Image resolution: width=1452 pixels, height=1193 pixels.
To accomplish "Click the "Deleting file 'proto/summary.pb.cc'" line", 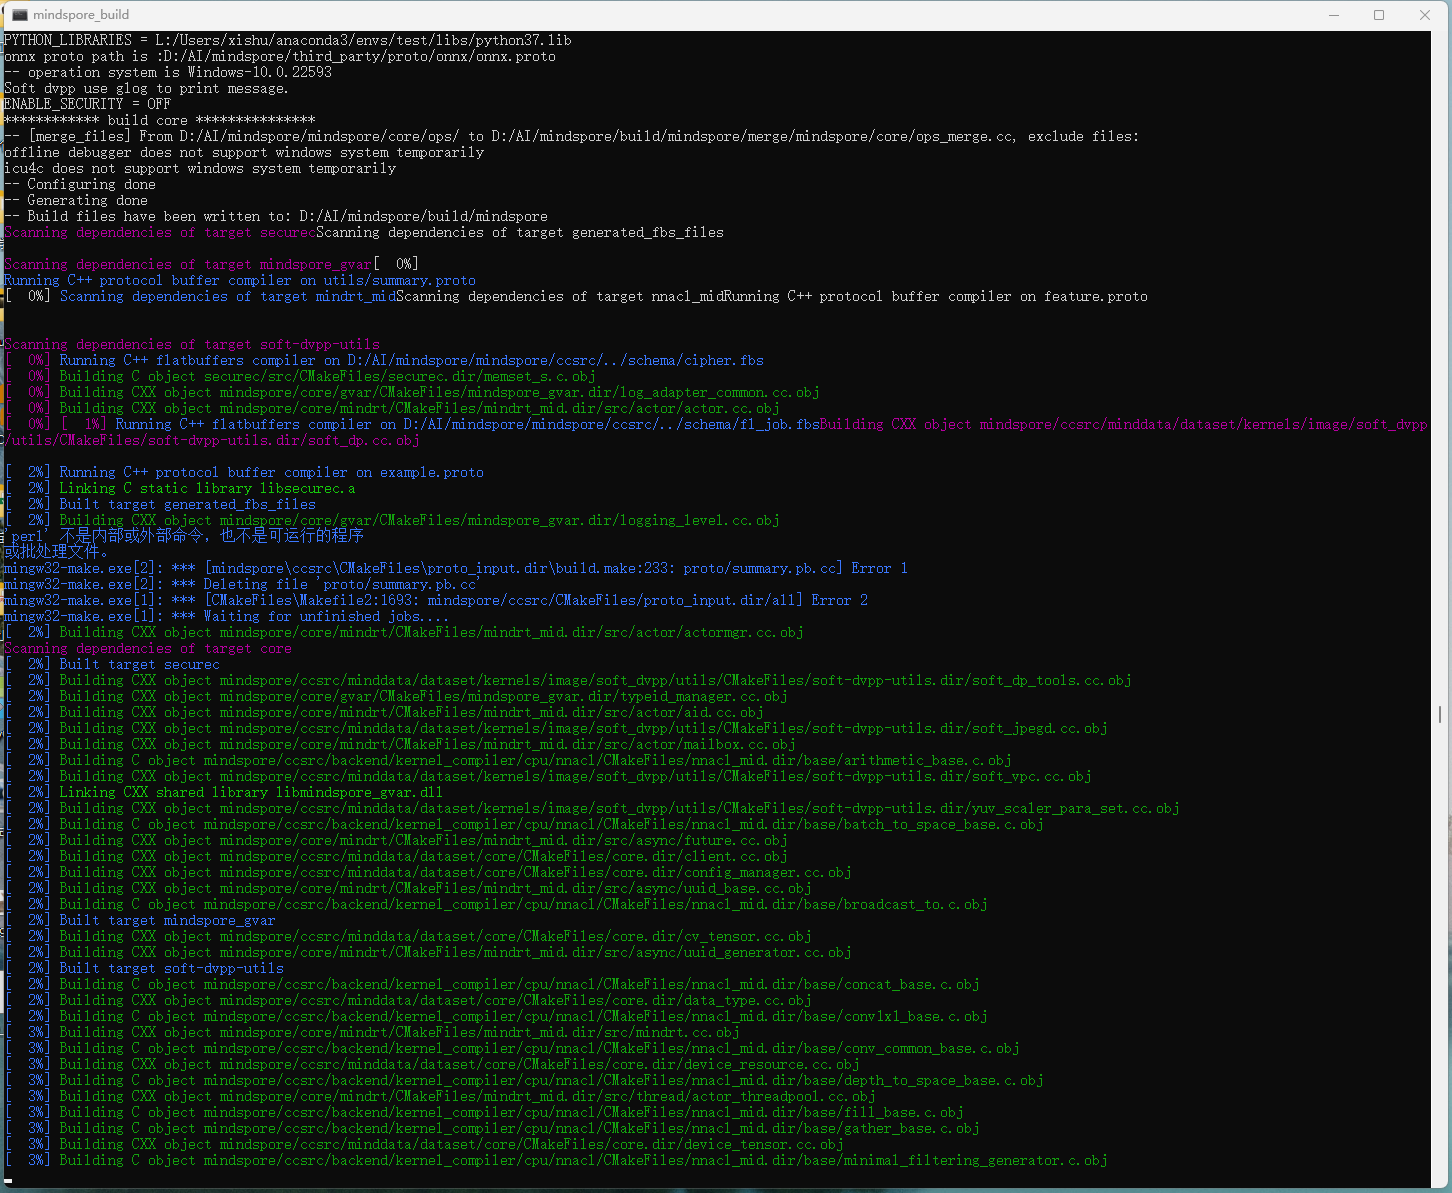I will 242,584.
